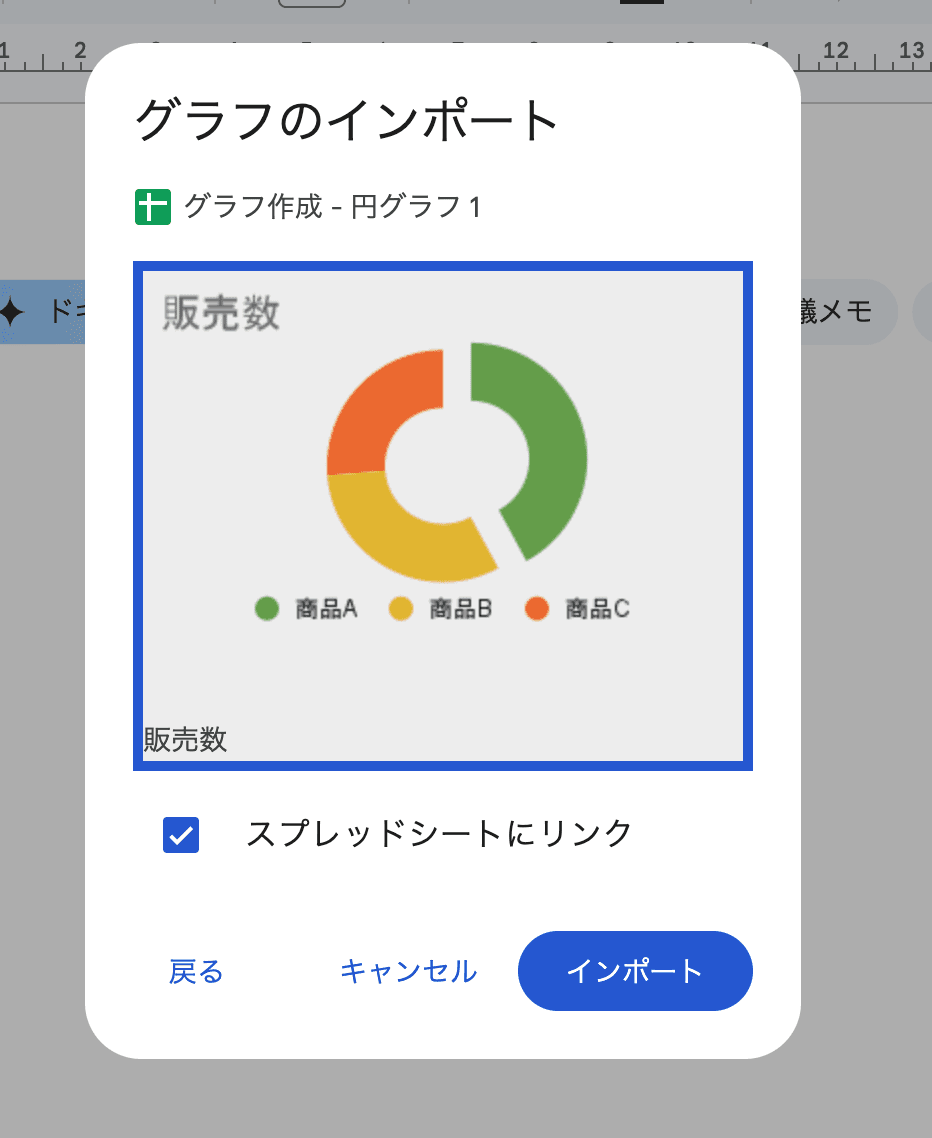932x1138 pixels.
Task: Click the インポート button
Action: (x=635, y=970)
